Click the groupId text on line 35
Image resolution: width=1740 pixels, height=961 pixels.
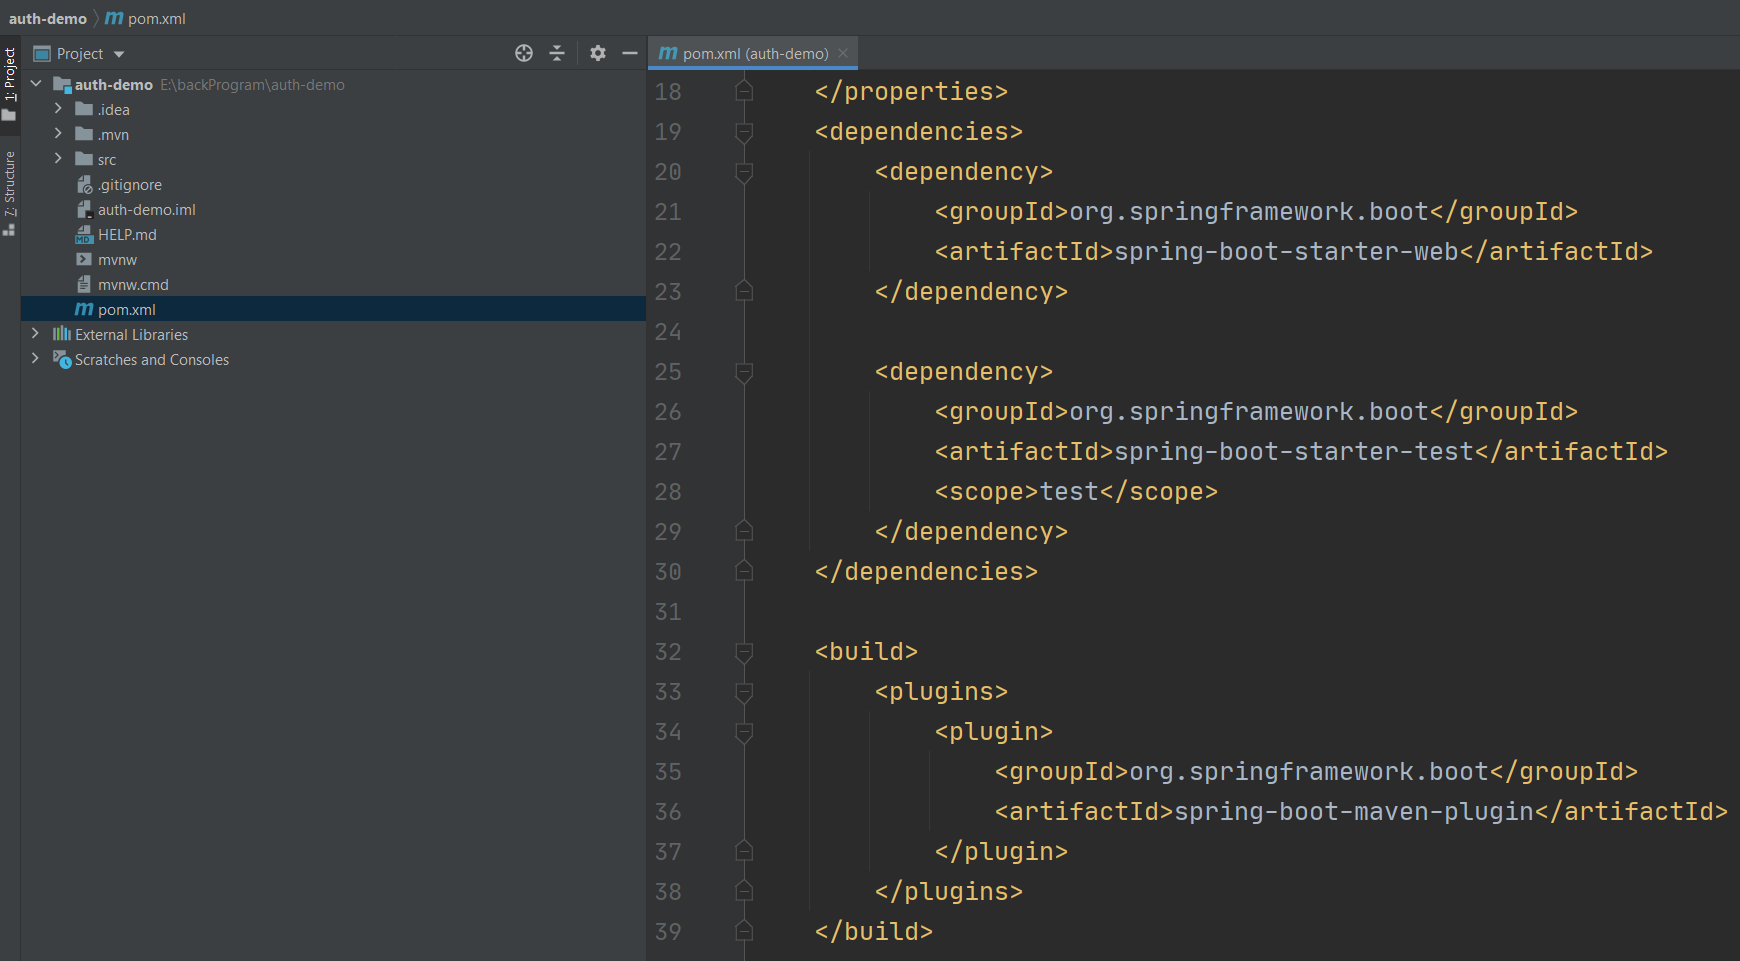(x=1309, y=772)
